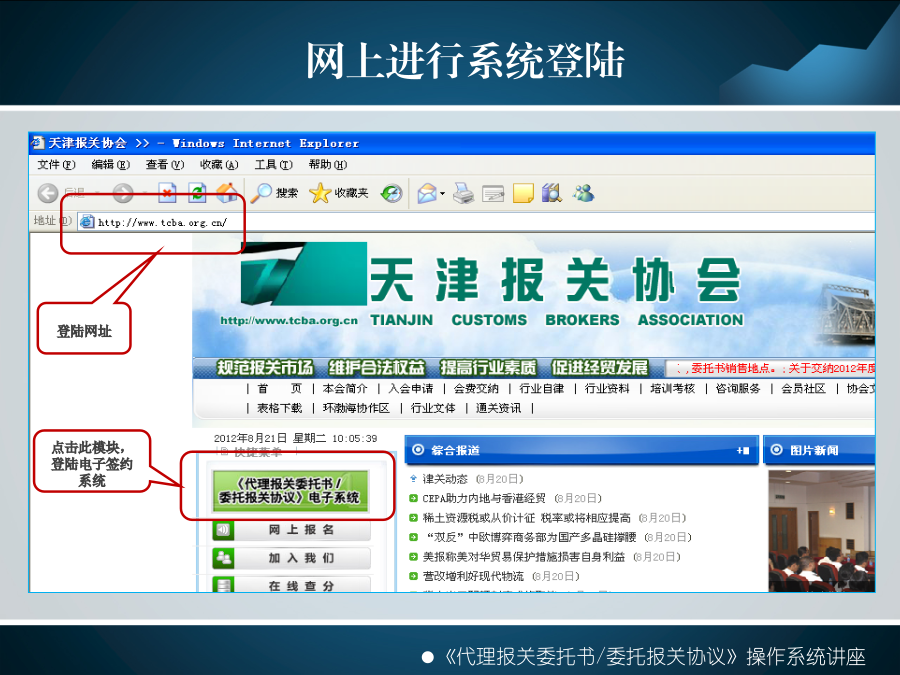Screen dimensions: 900x675
Task: Click the Edit page toolbar icon
Action: tap(493, 193)
